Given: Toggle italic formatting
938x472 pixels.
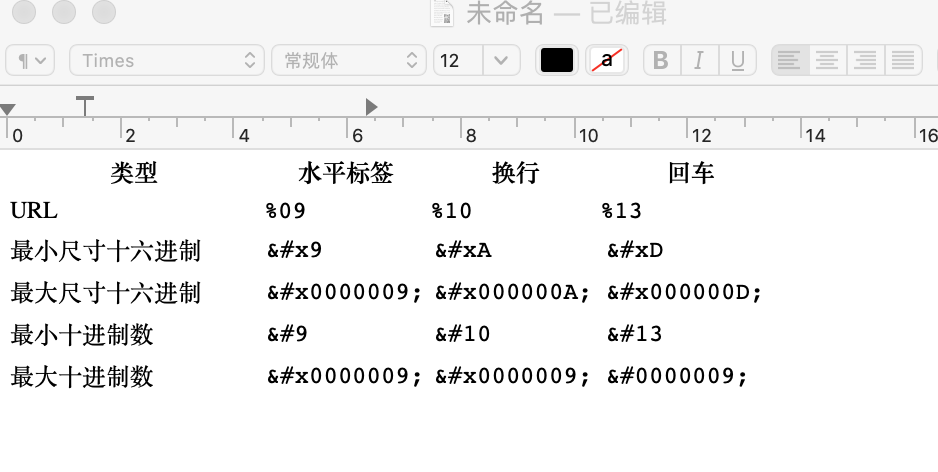Looking at the screenshot, I should coord(699,60).
